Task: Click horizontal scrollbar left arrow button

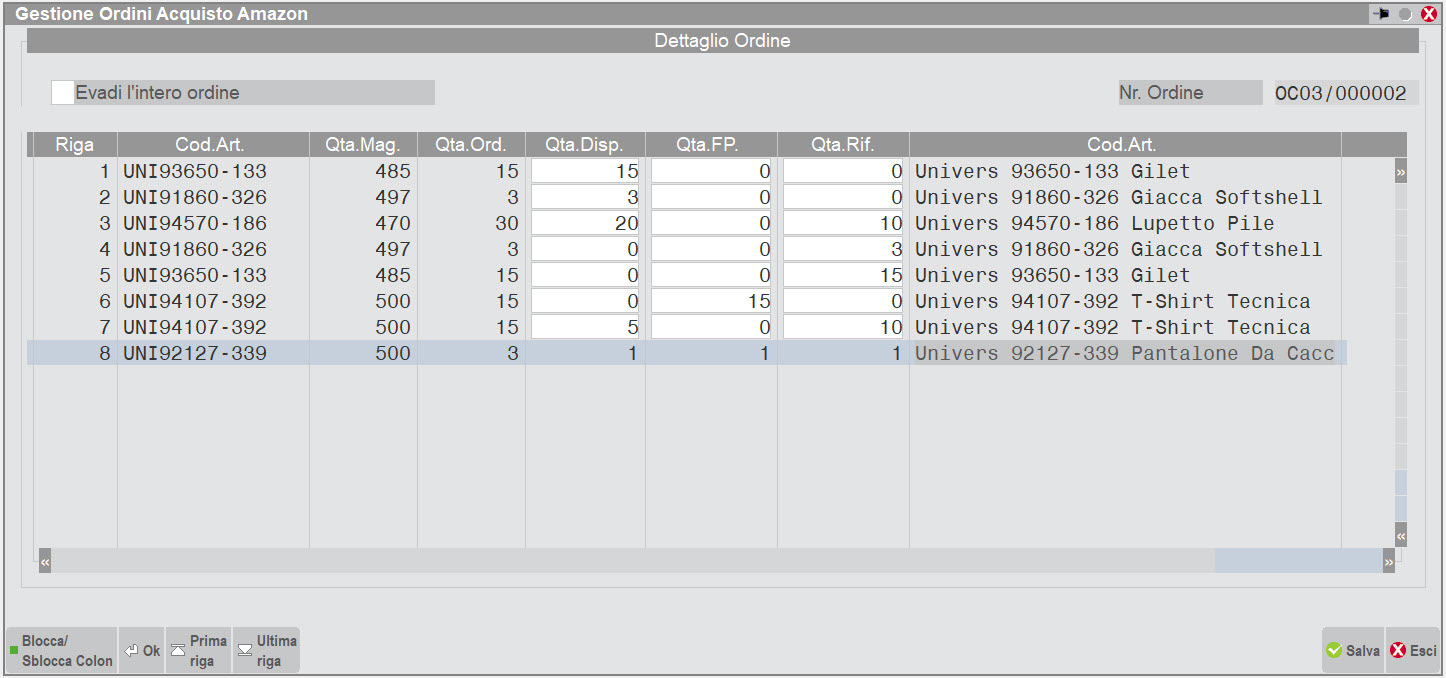Action: tap(45, 563)
